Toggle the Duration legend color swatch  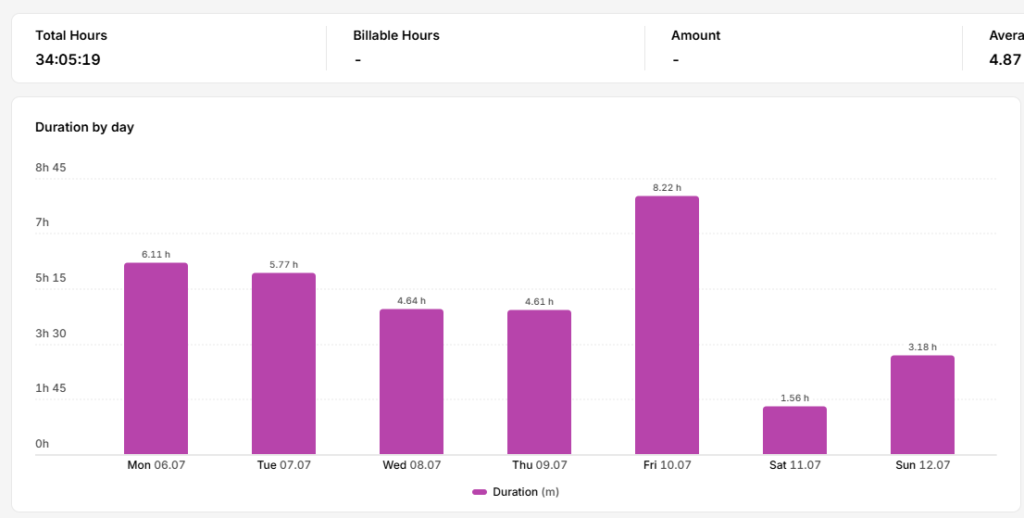pos(479,493)
